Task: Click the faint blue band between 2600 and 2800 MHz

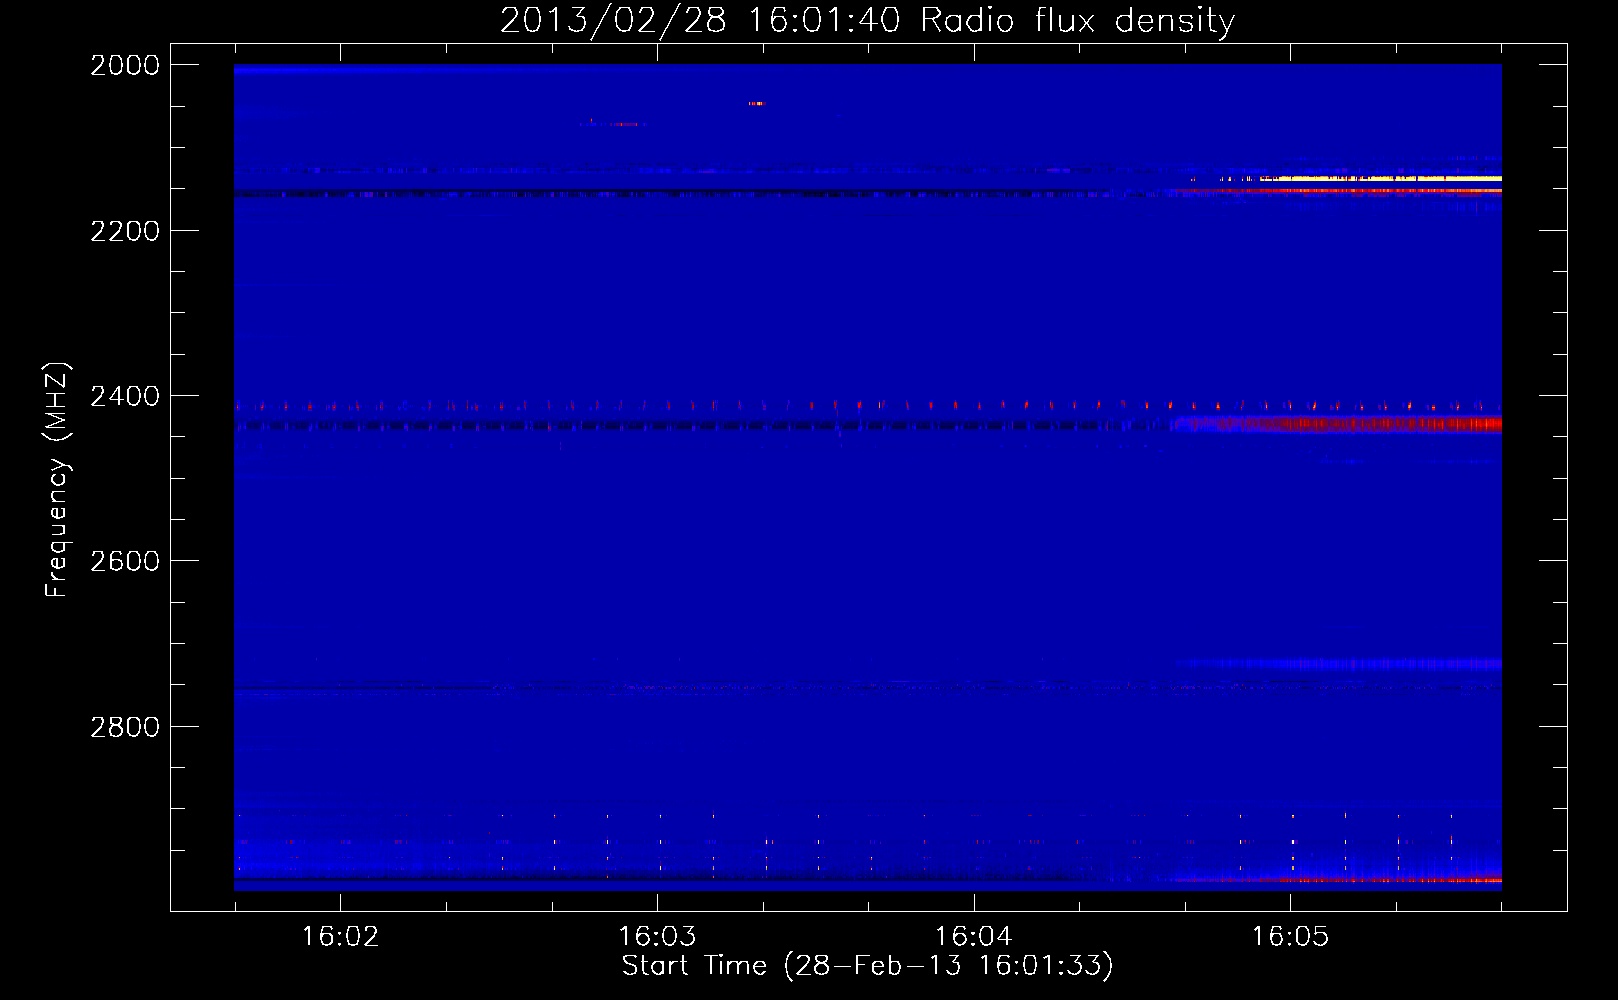Action: pyautogui.click(x=1340, y=663)
